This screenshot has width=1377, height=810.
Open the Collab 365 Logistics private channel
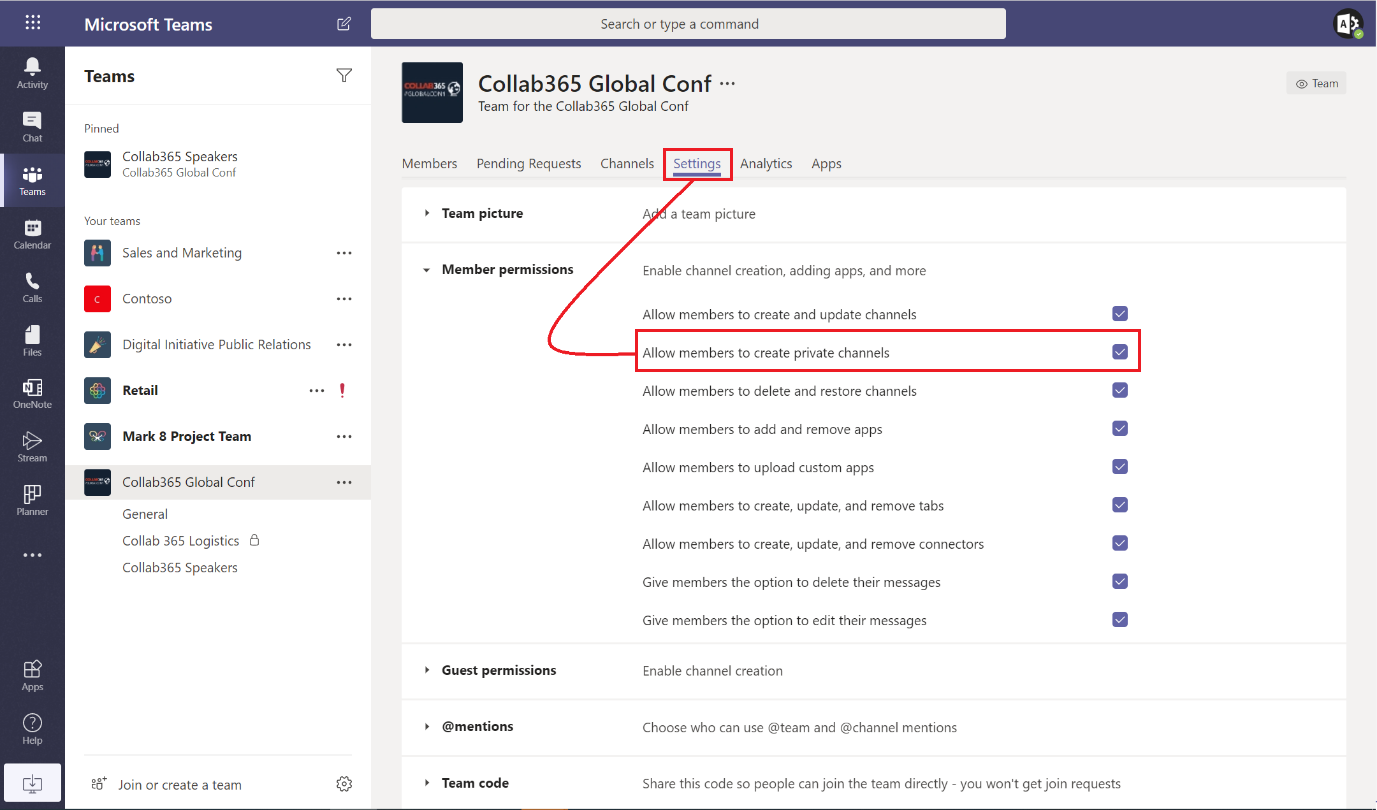(x=181, y=541)
